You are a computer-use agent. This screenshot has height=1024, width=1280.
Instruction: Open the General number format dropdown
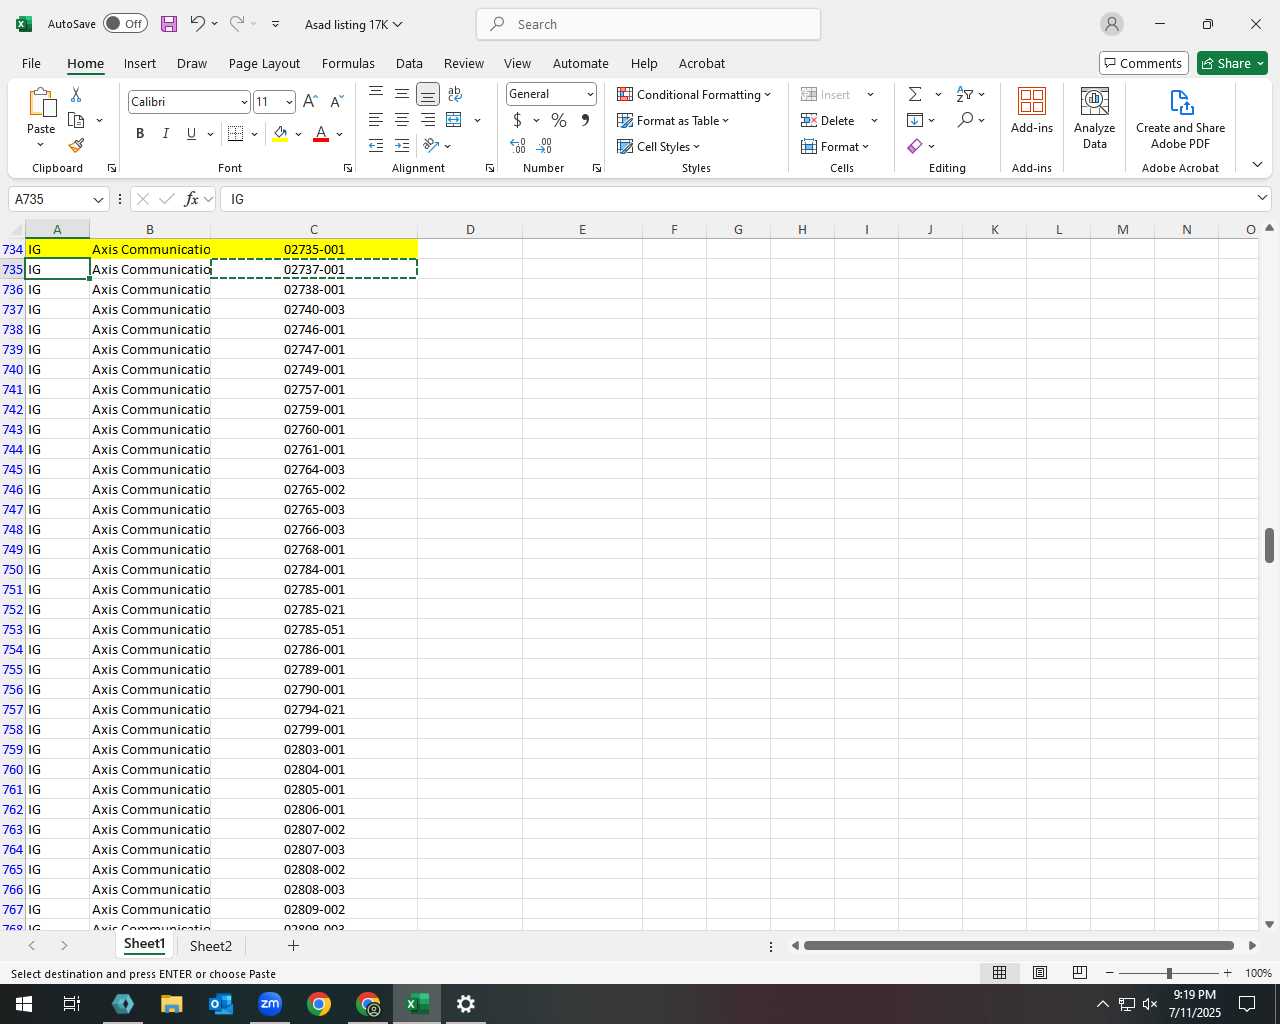(590, 94)
